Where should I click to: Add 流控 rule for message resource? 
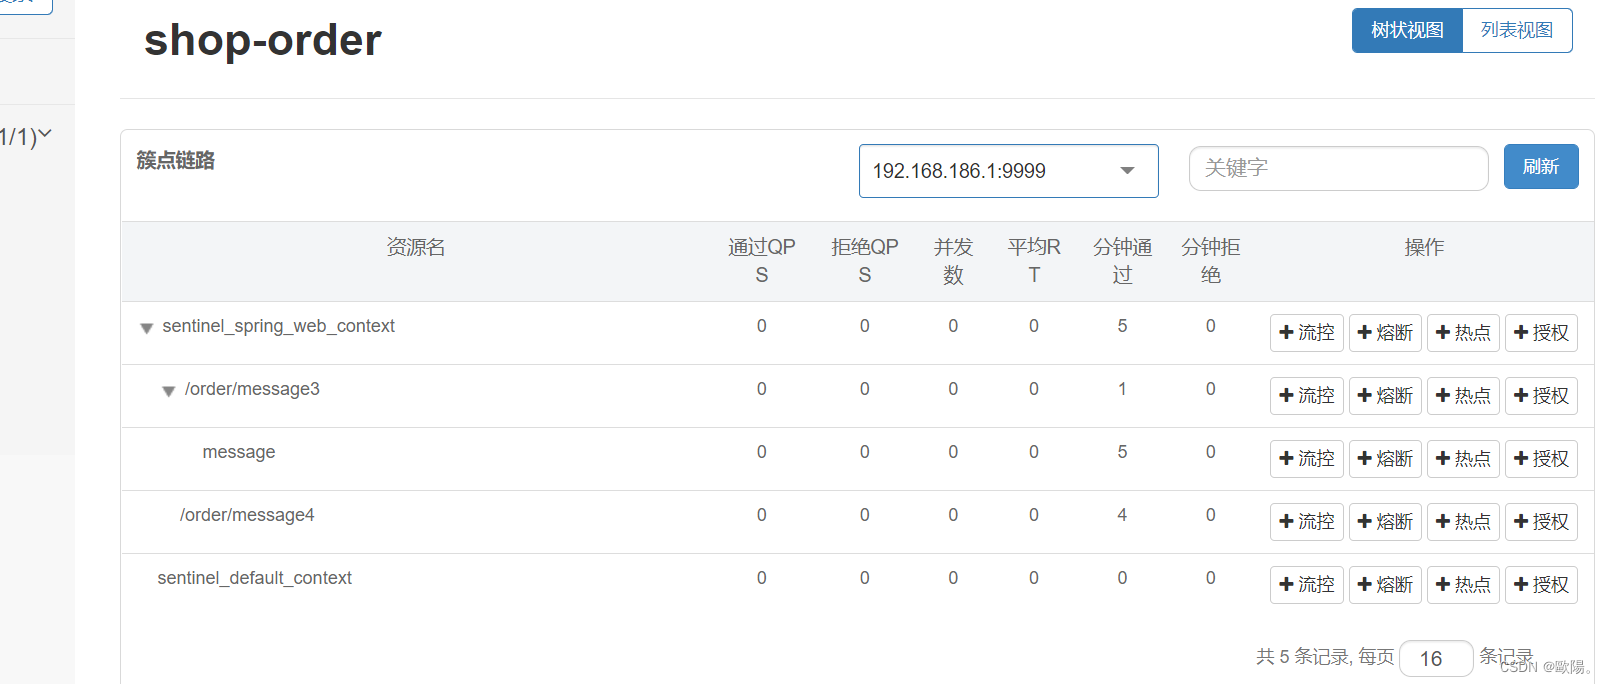click(1306, 459)
